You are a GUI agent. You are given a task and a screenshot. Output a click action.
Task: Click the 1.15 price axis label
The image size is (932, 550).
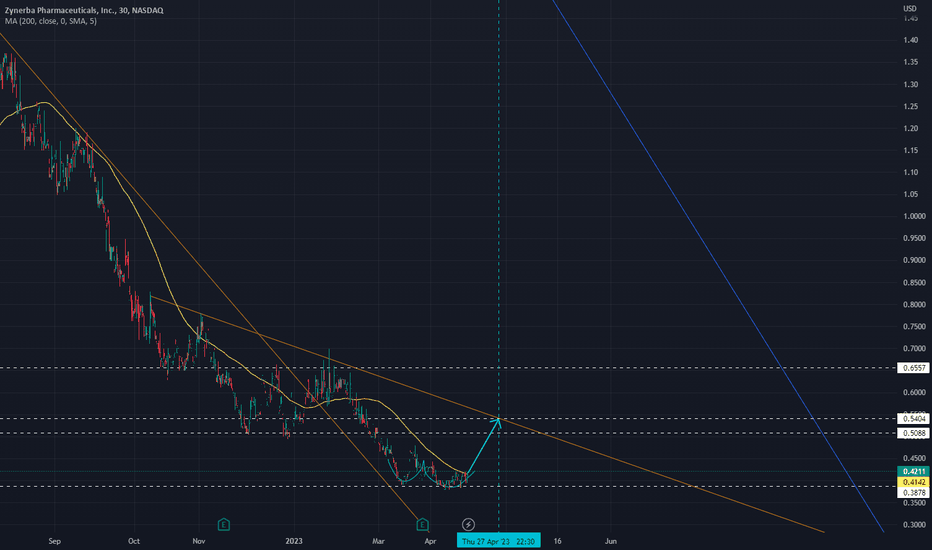tap(911, 150)
